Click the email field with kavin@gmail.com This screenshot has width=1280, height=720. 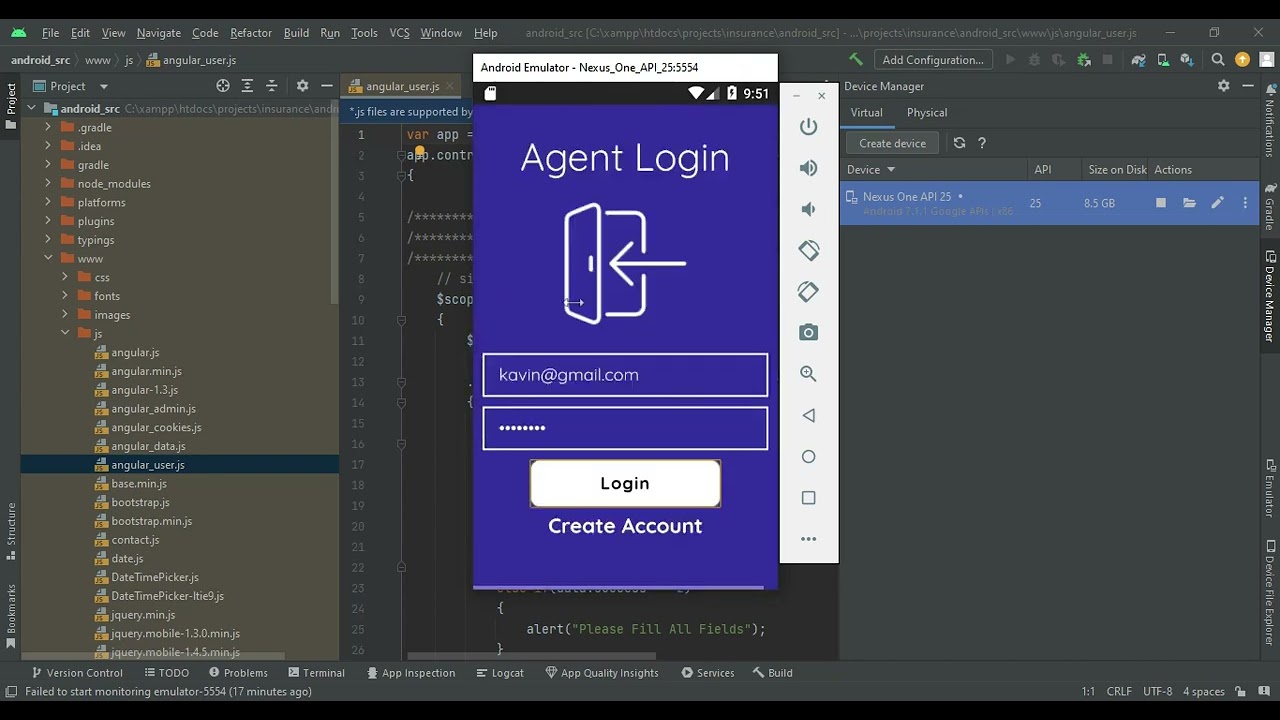(625, 375)
